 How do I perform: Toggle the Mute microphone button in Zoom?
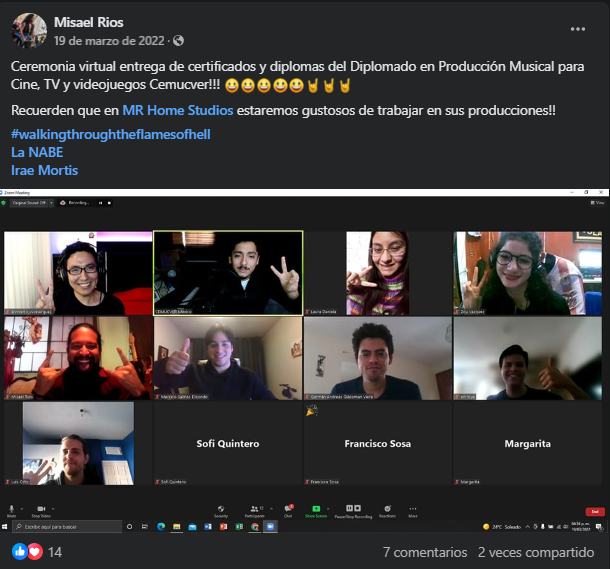pos(11,510)
